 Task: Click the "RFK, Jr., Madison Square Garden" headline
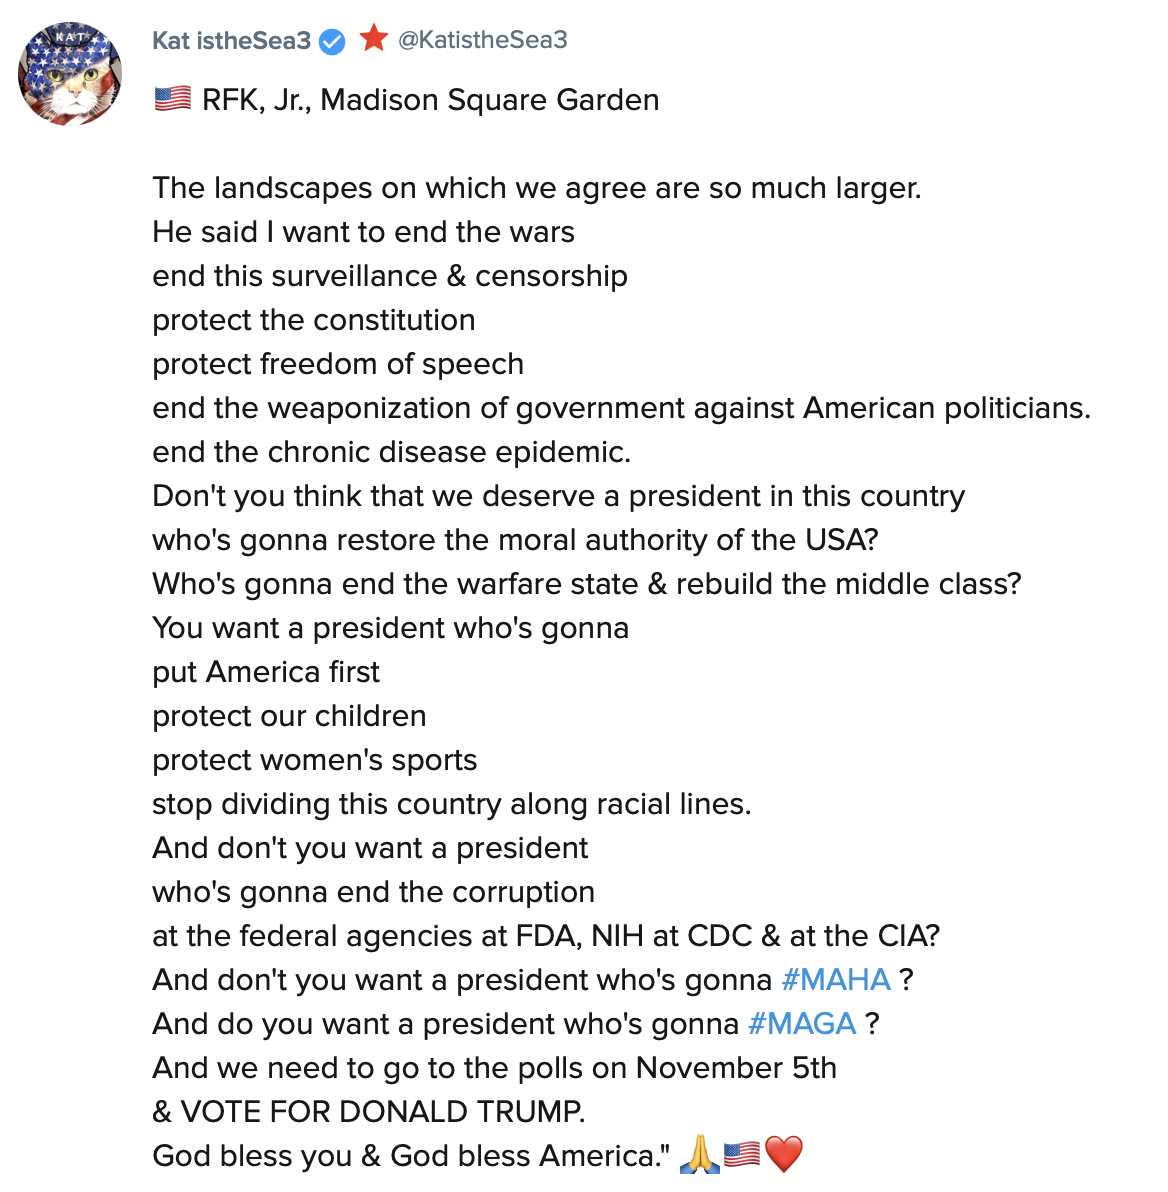pyautogui.click(x=430, y=100)
